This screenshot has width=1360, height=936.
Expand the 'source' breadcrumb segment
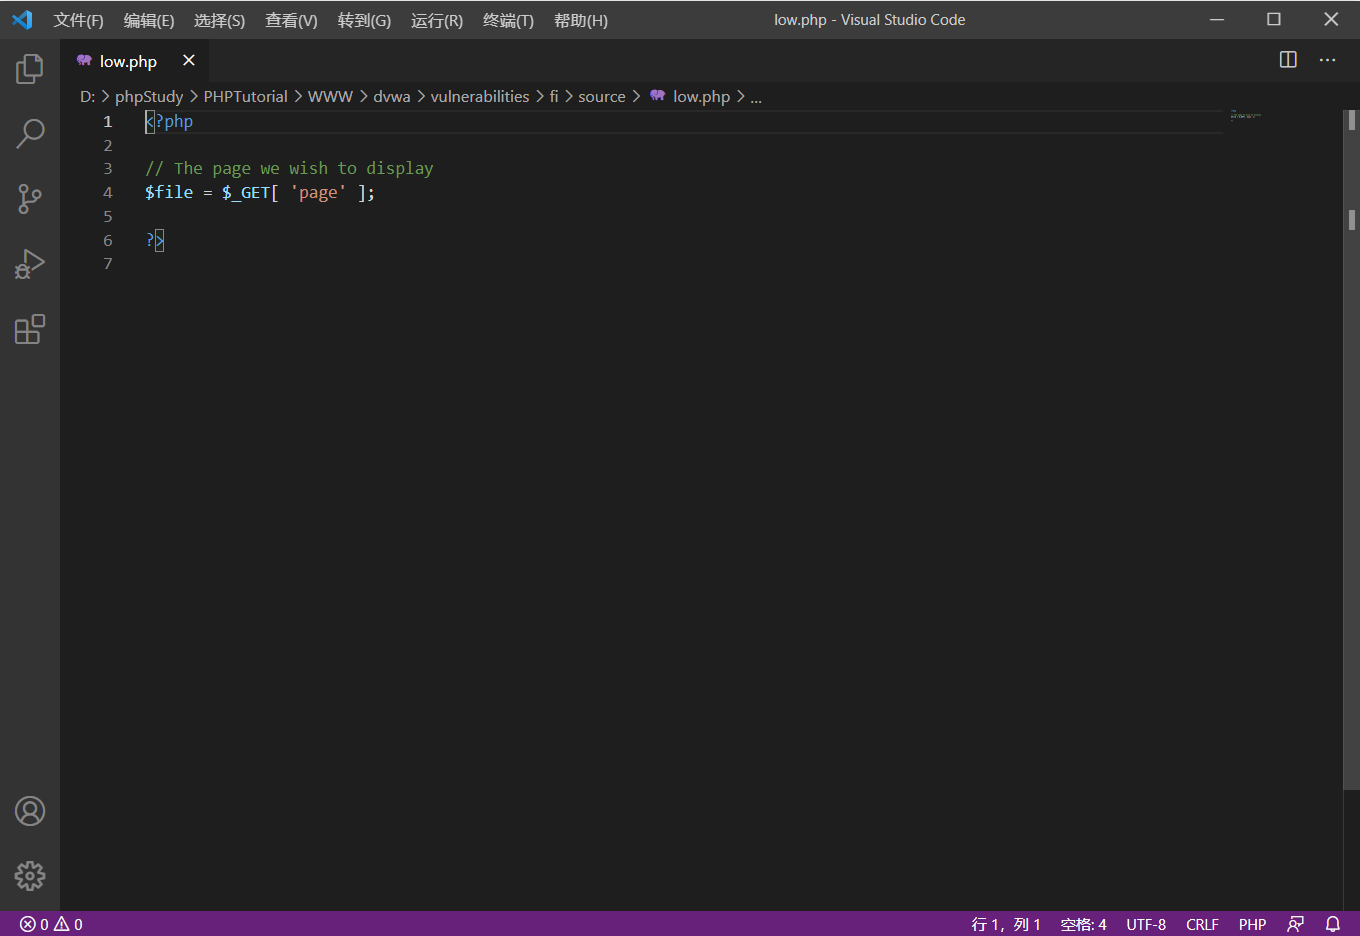point(601,97)
